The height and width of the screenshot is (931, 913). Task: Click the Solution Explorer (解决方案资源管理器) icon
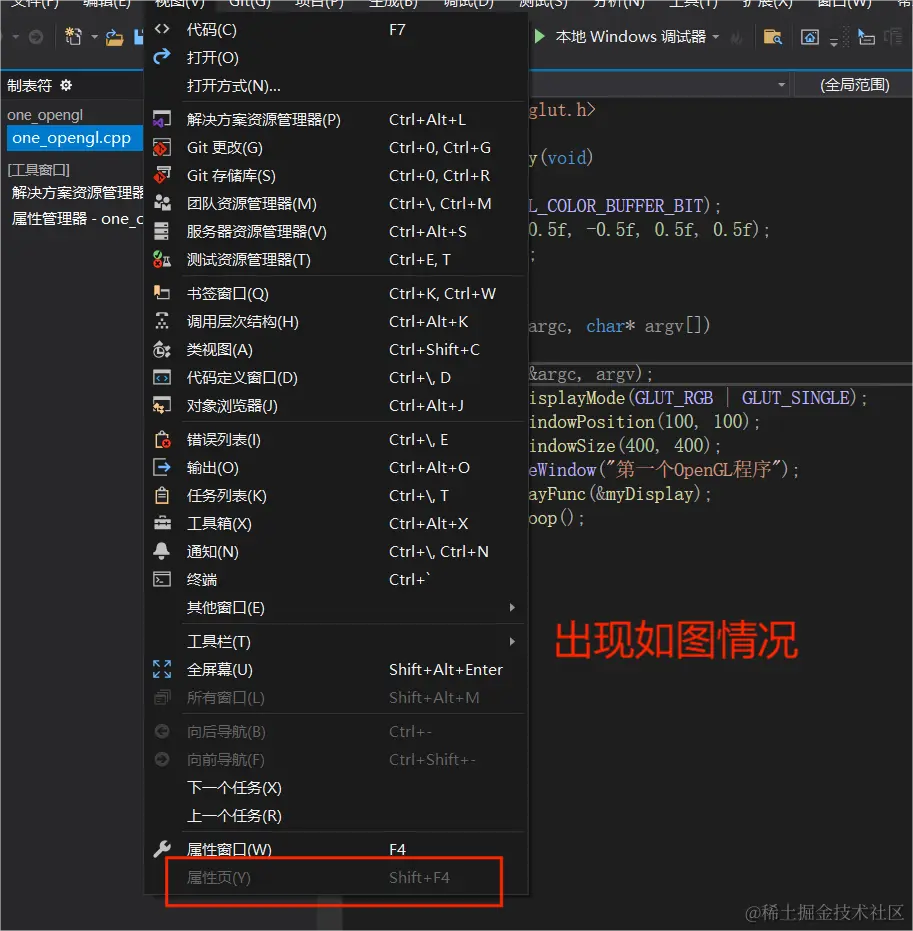click(x=161, y=119)
